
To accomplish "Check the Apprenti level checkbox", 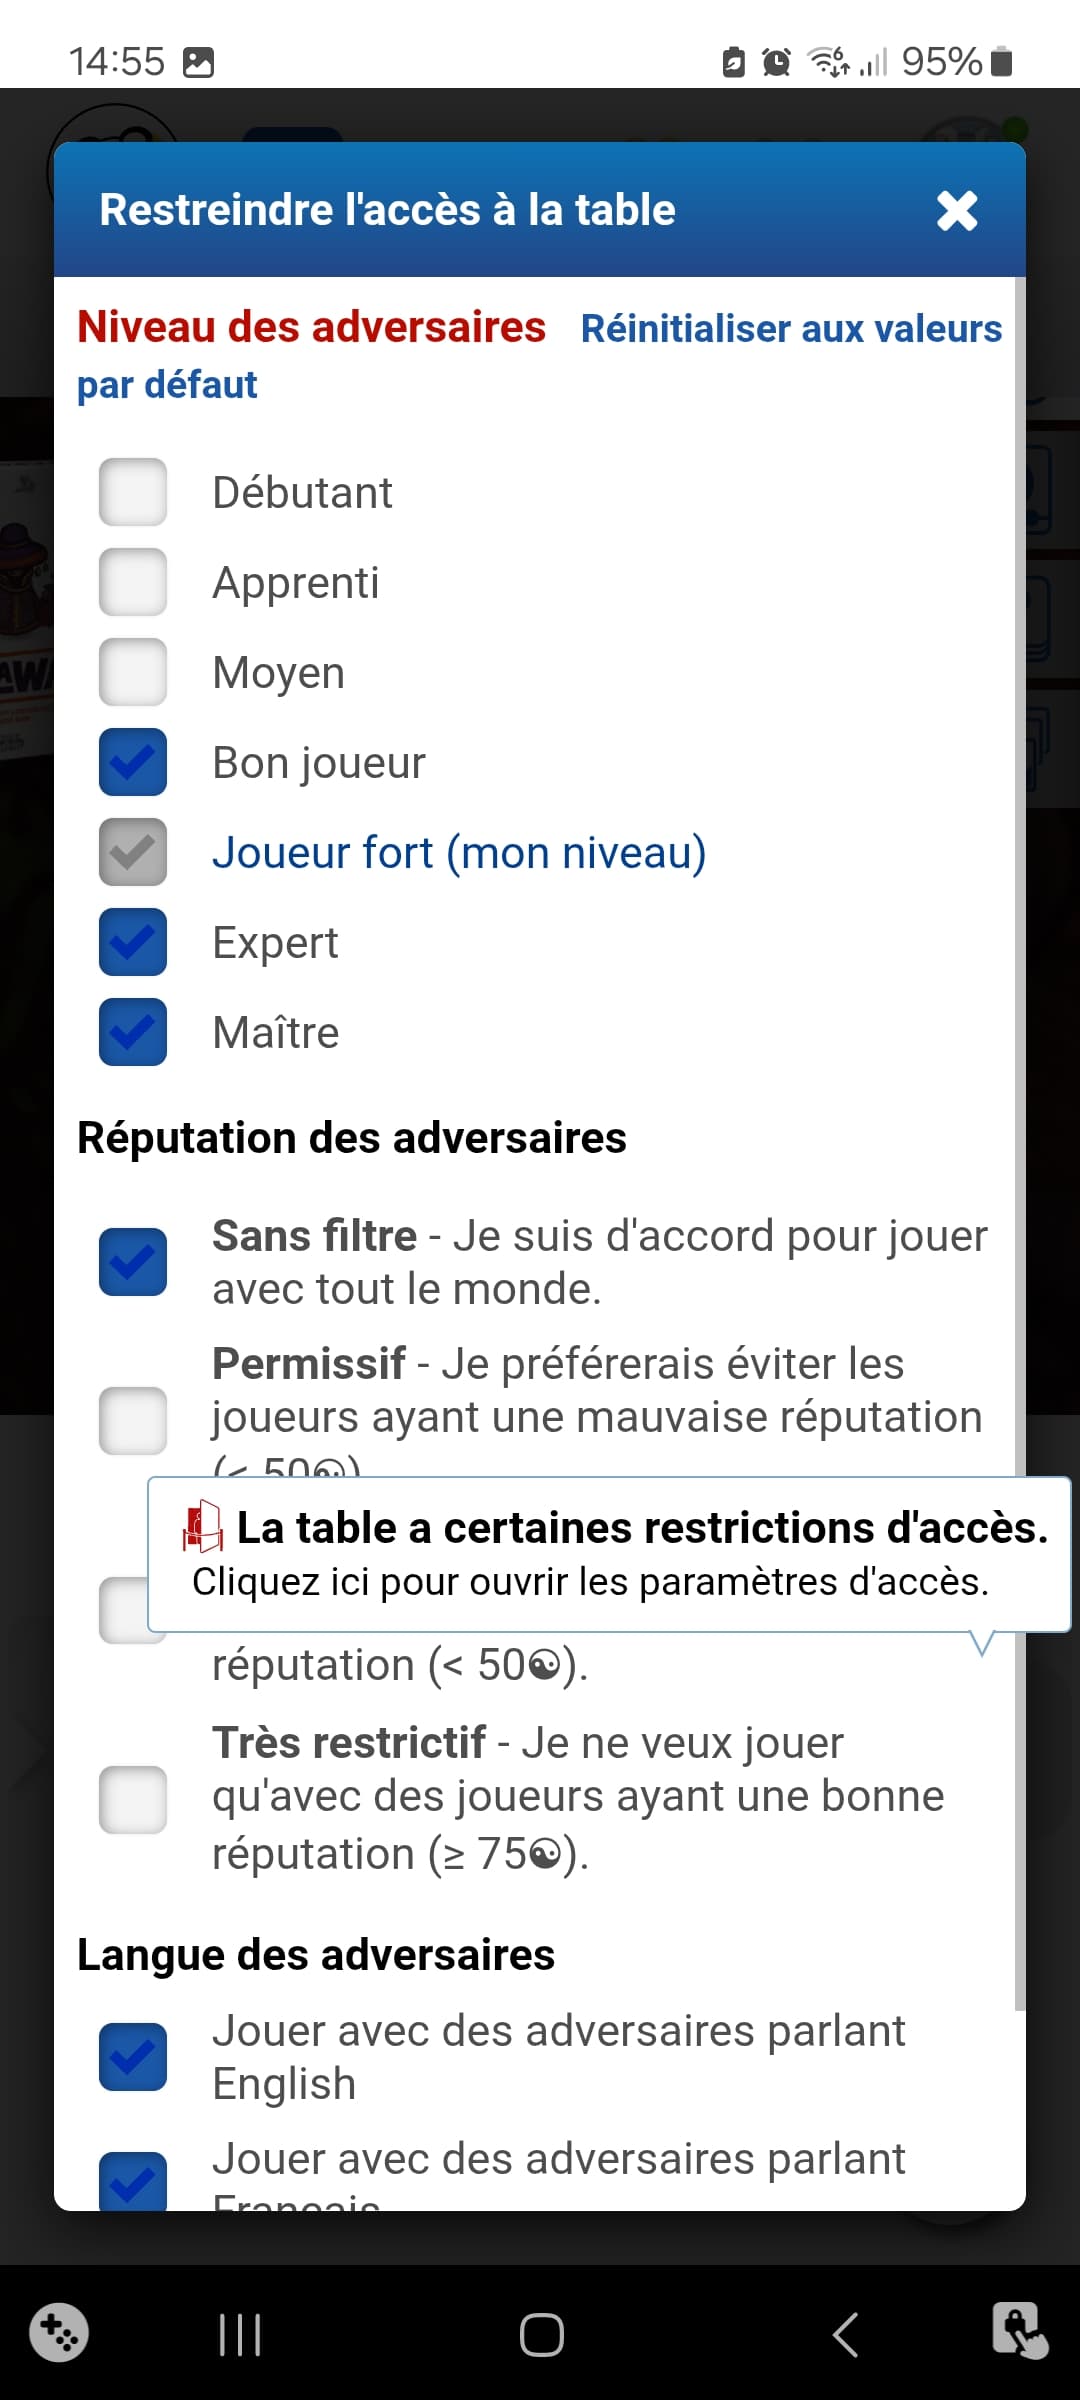I will tap(133, 582).
